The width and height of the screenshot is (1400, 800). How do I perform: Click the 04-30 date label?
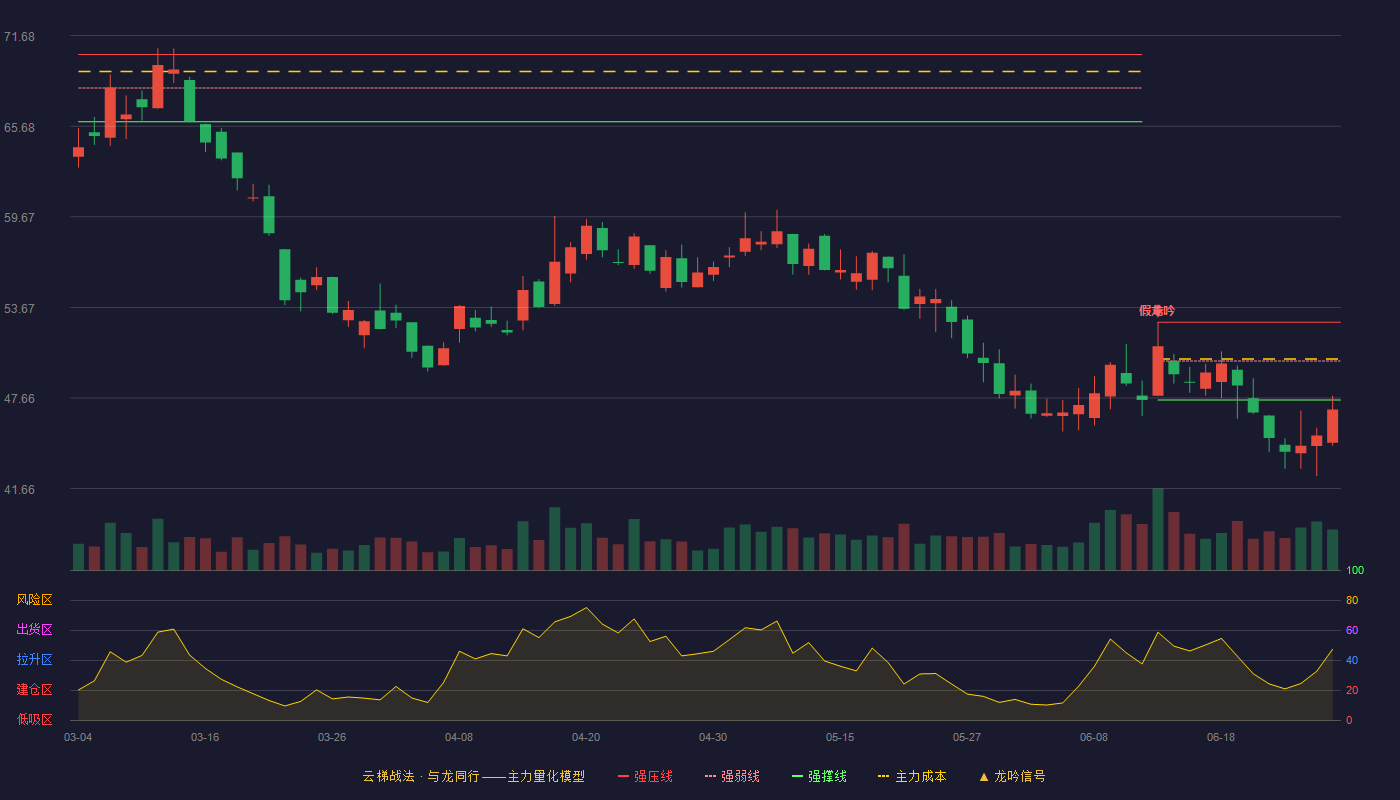(713, 737)
